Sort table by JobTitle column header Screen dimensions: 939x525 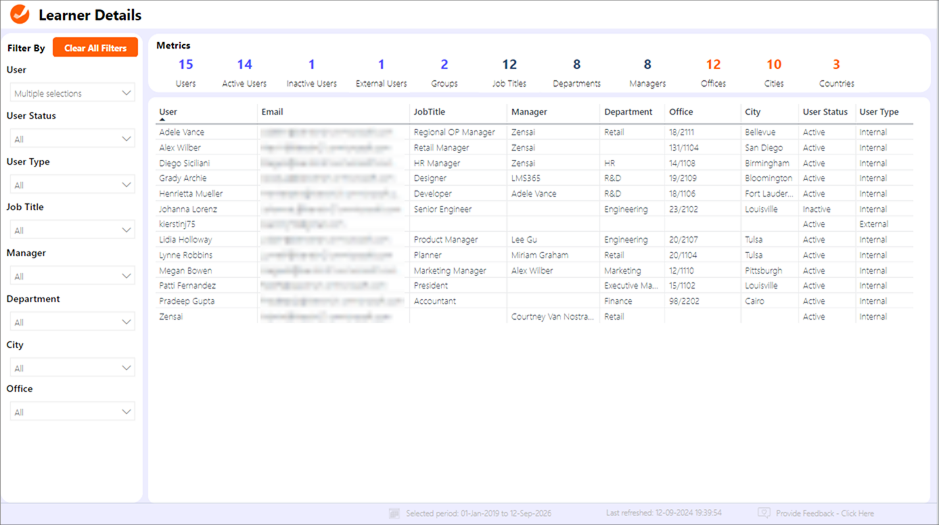429,112
